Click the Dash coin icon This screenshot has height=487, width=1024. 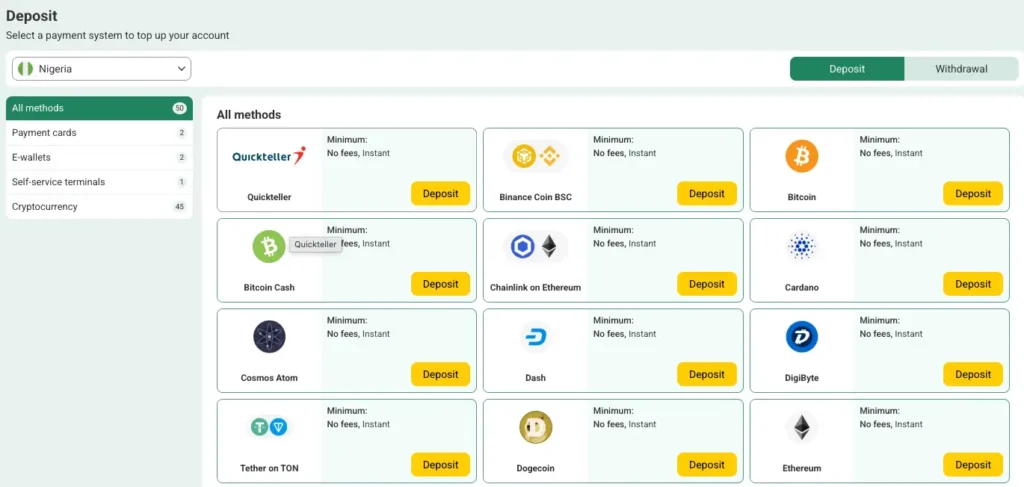tap(535, 338)
